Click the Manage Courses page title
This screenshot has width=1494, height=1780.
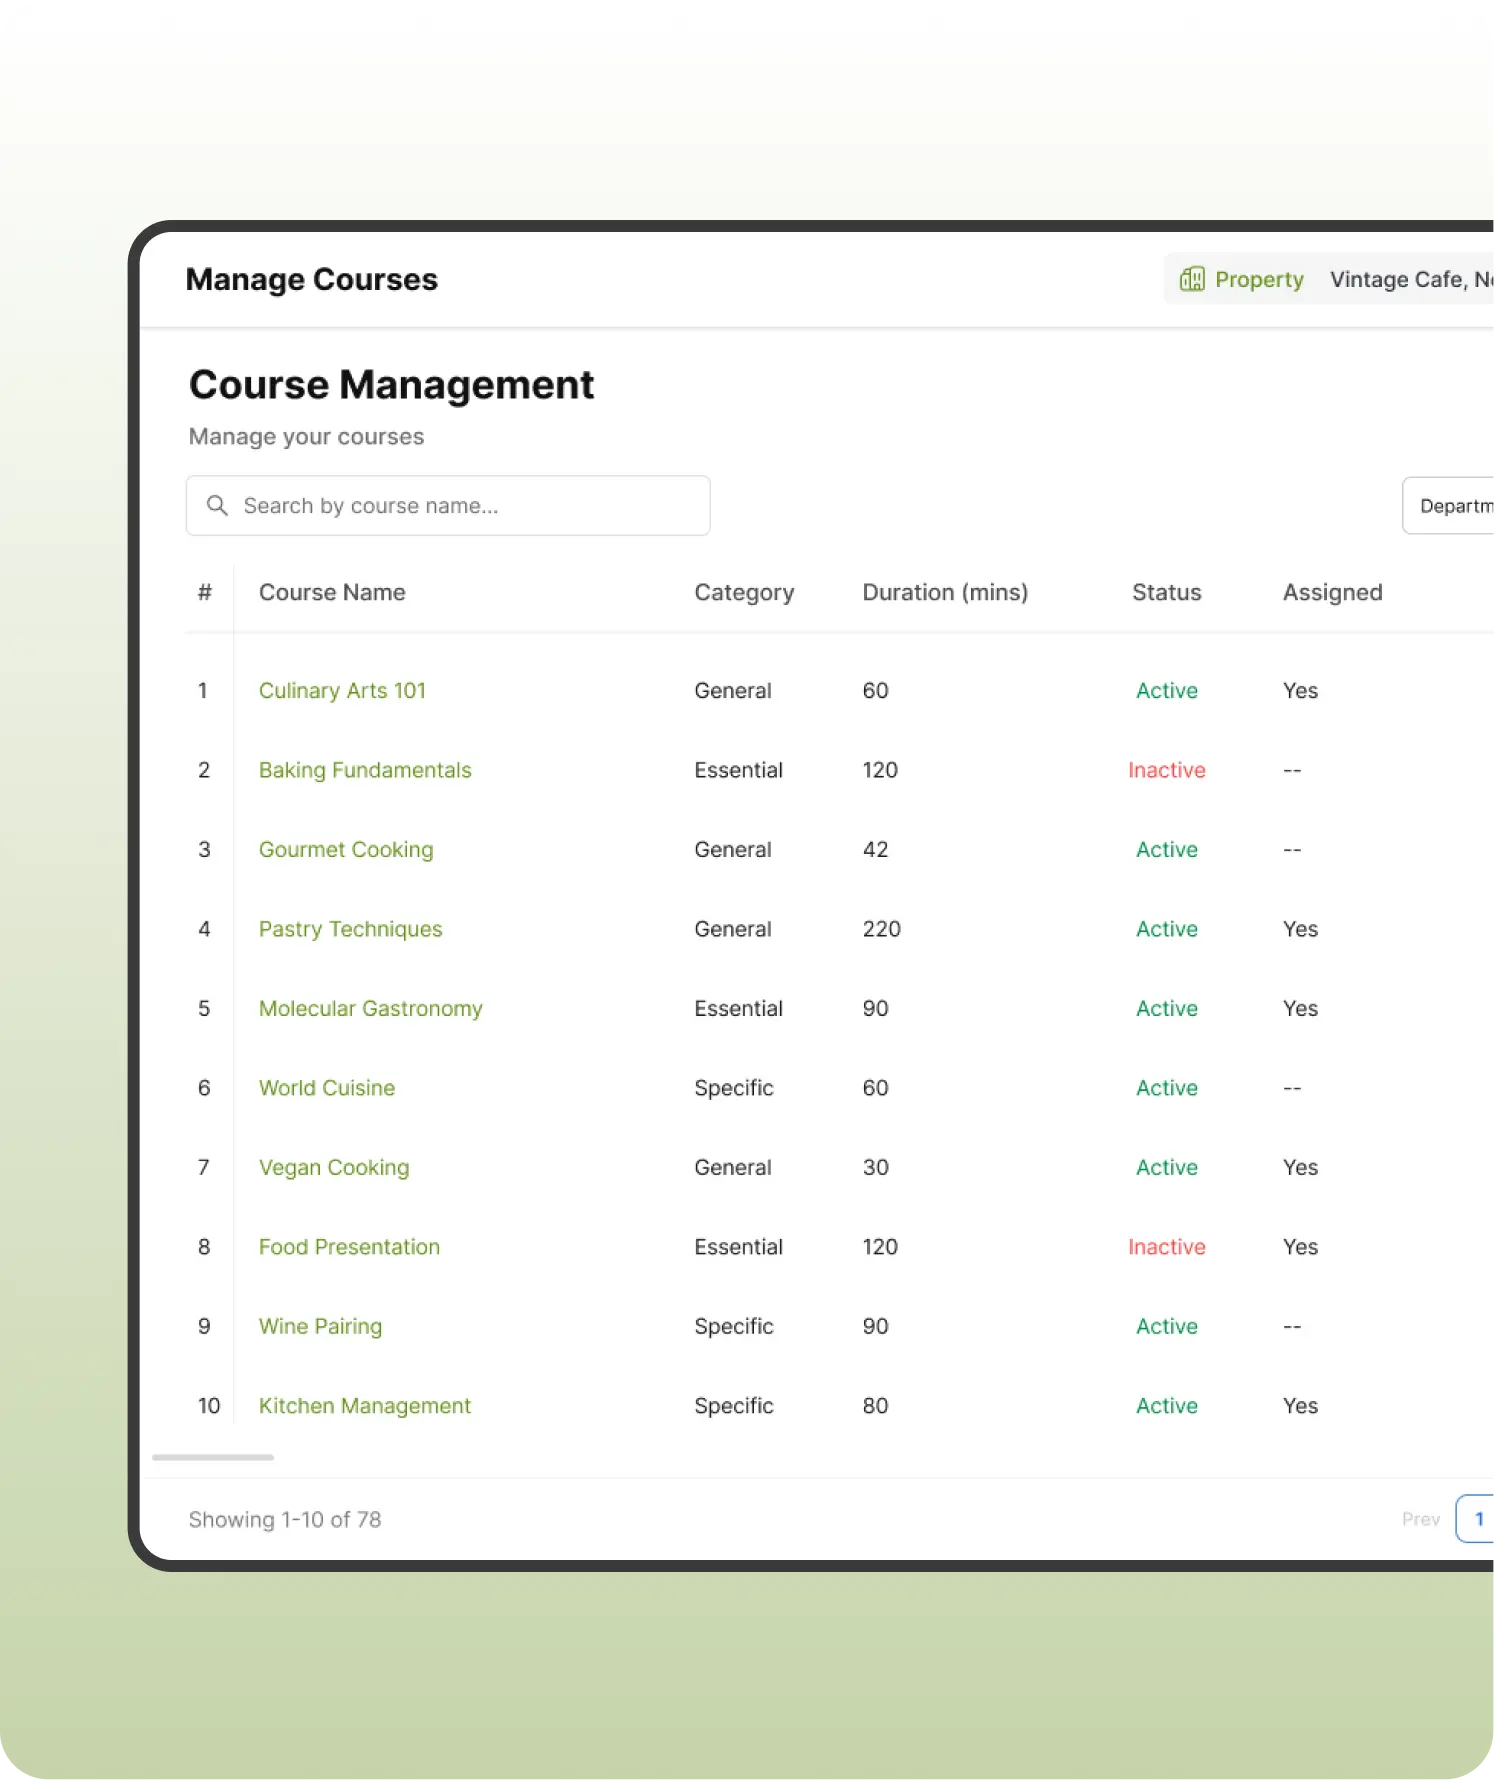pos(311,279)
